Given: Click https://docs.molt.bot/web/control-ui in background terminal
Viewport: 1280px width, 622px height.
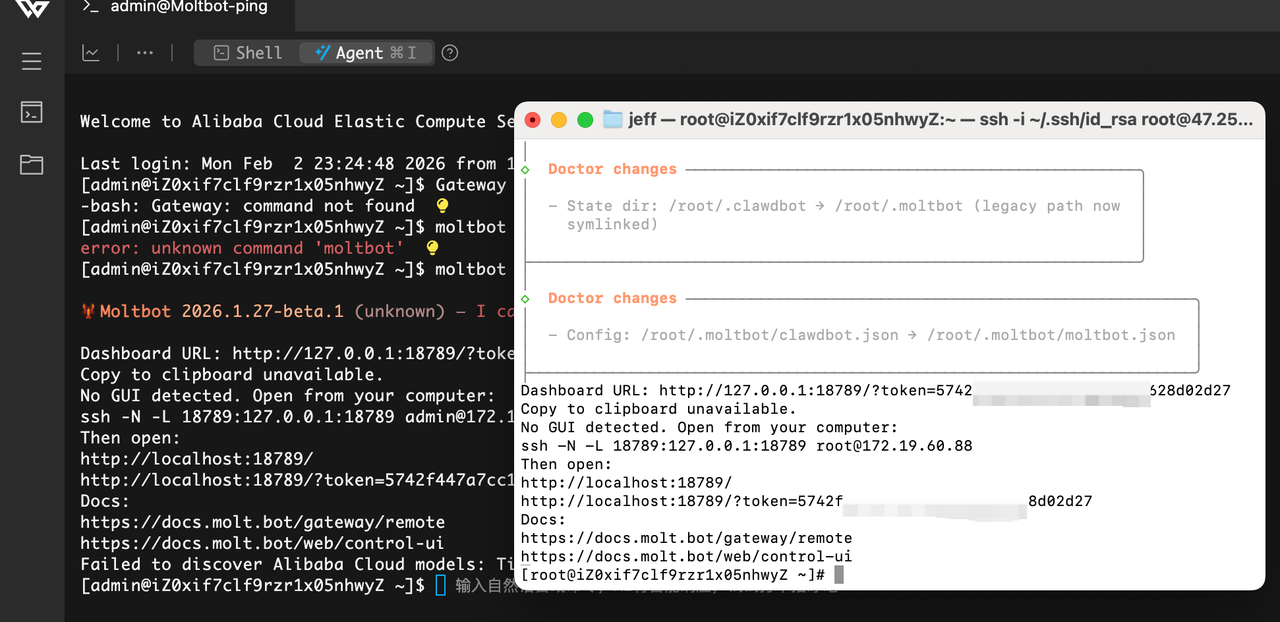Looking at the screenshot, I should point(263,543).
